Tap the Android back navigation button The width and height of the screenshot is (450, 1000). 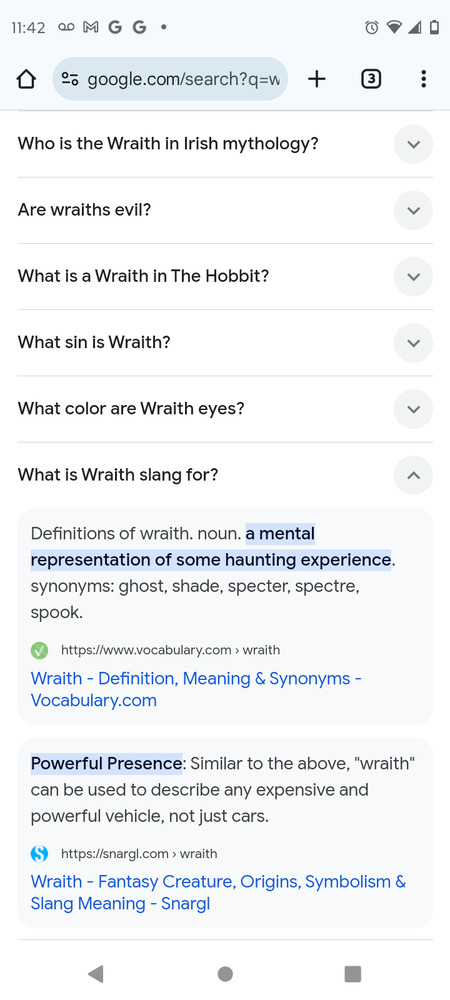96,973
